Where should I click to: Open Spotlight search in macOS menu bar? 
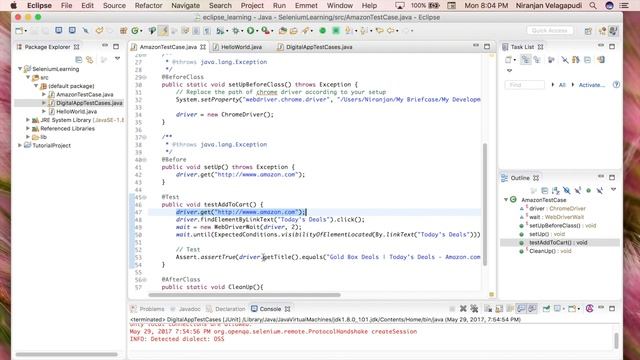[593, 6]
